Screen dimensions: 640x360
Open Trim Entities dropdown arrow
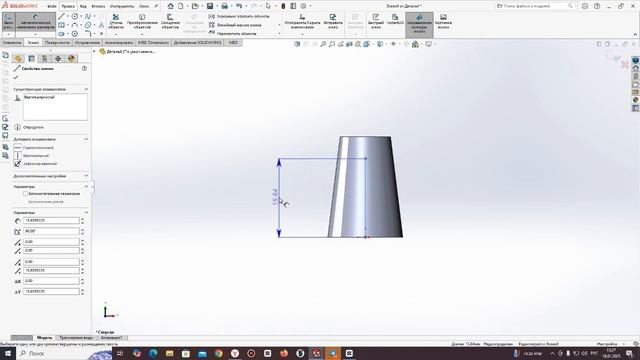[116, 34]
